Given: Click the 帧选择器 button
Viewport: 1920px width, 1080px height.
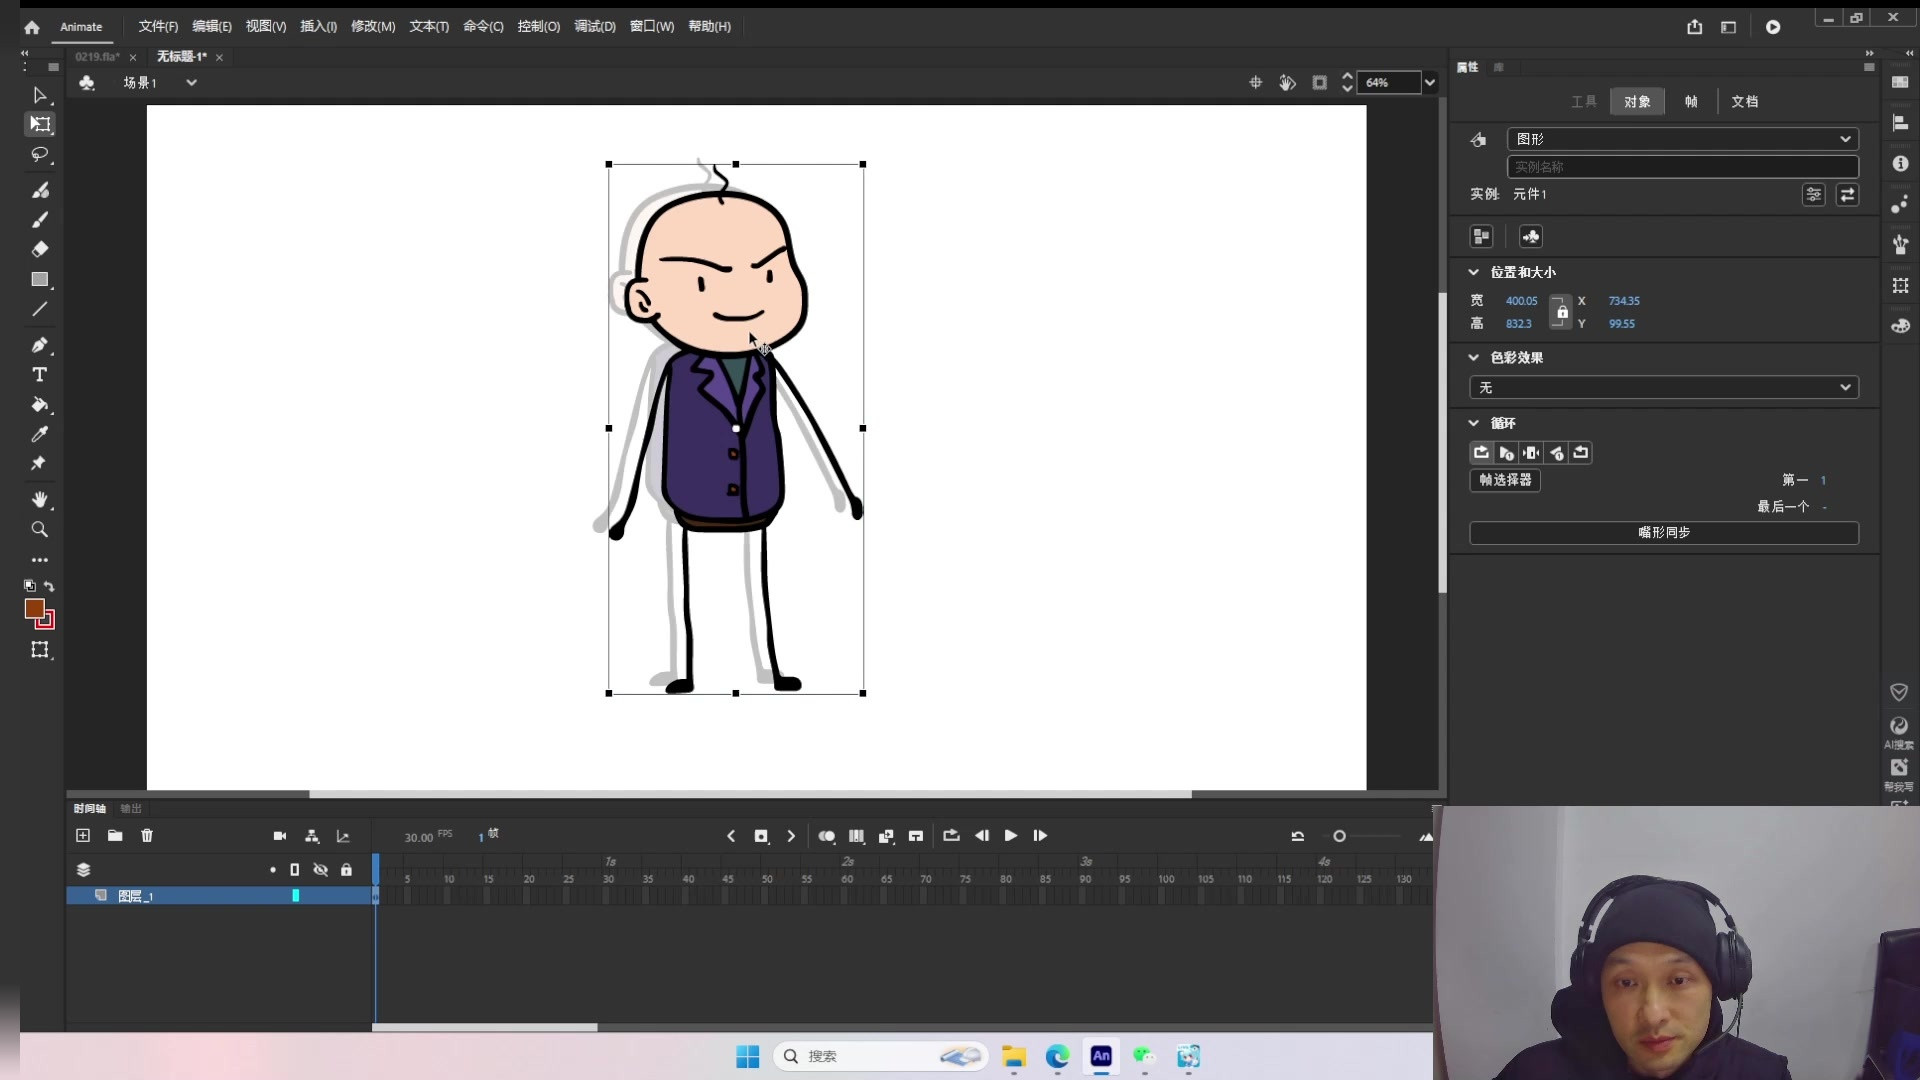Looking at the screenshot, I should point(1505,480).
